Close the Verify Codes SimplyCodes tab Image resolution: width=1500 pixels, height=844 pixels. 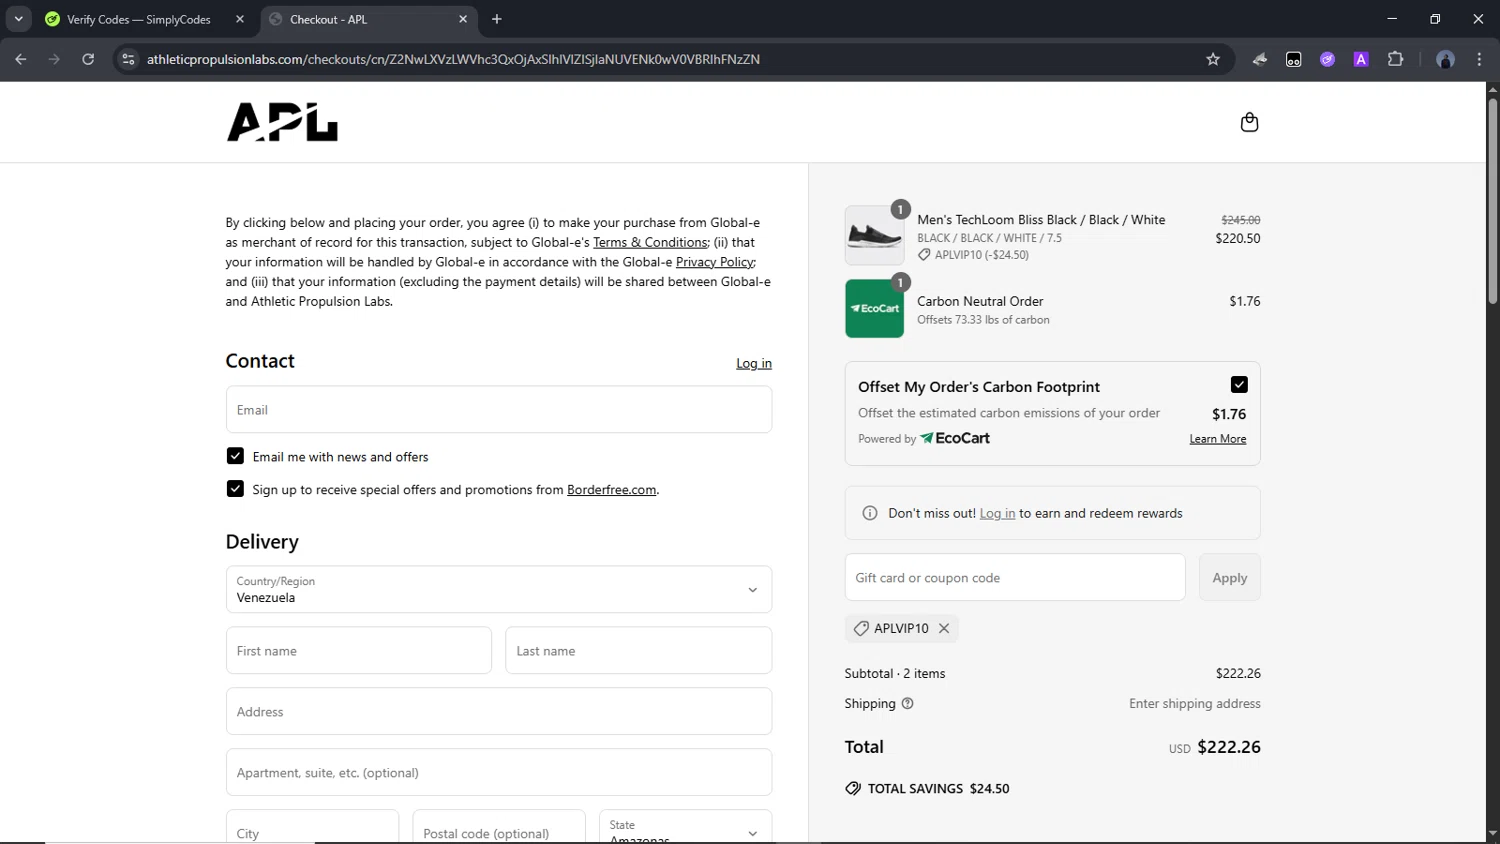pos(240,19)
